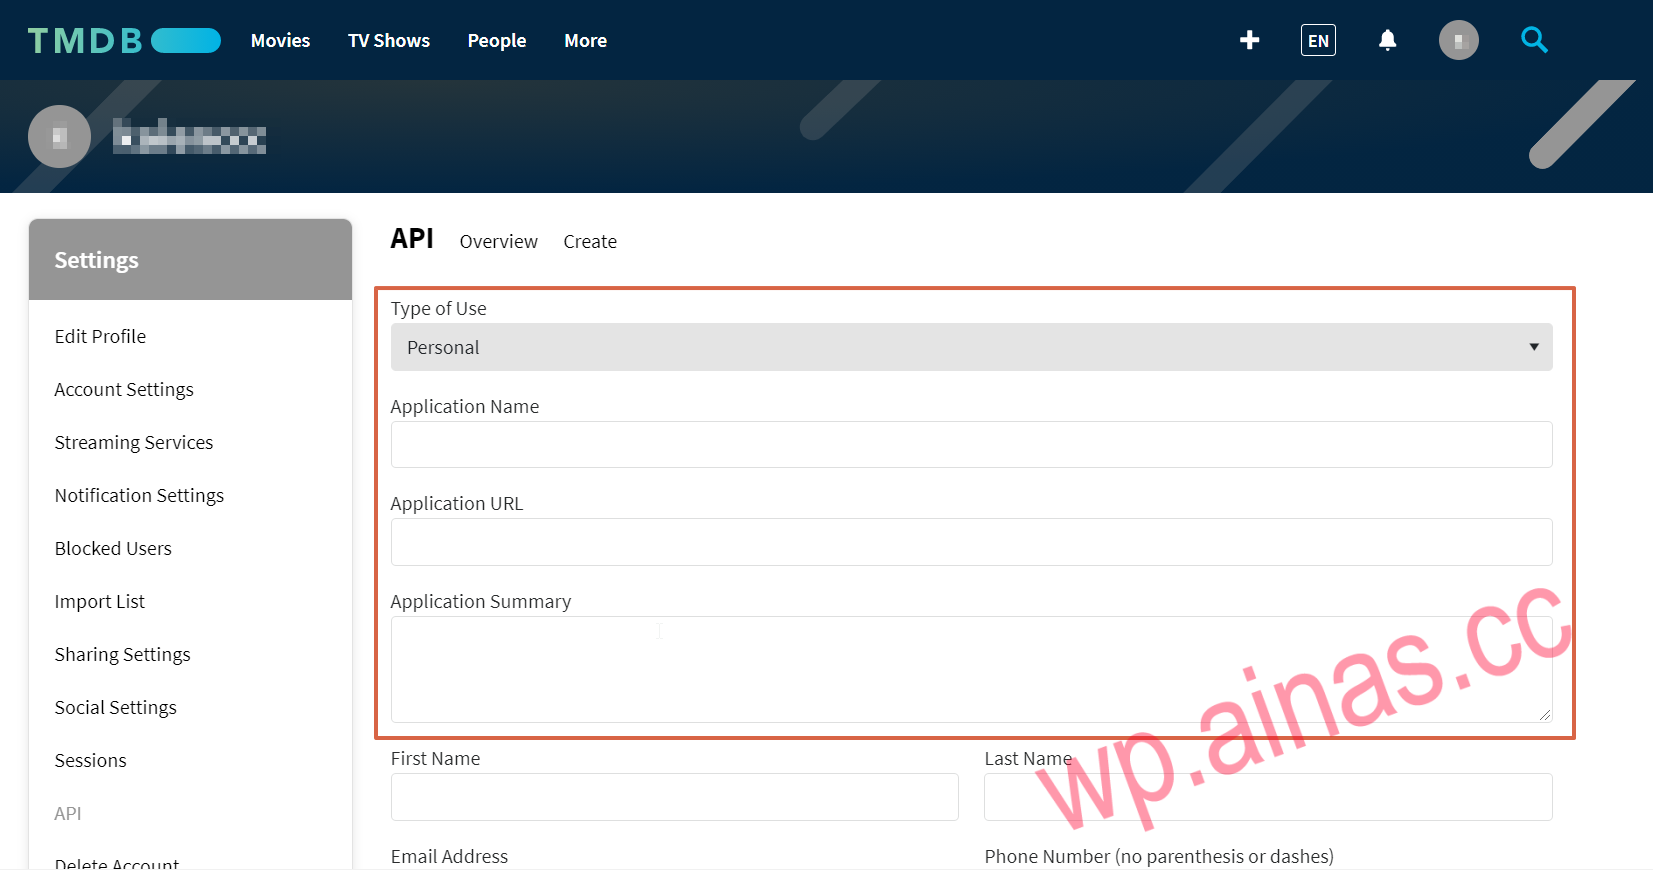This screenshot has height=870, width=1653.
Task: Expand the Type of Use dropdown
Action: tap(971, 347)
